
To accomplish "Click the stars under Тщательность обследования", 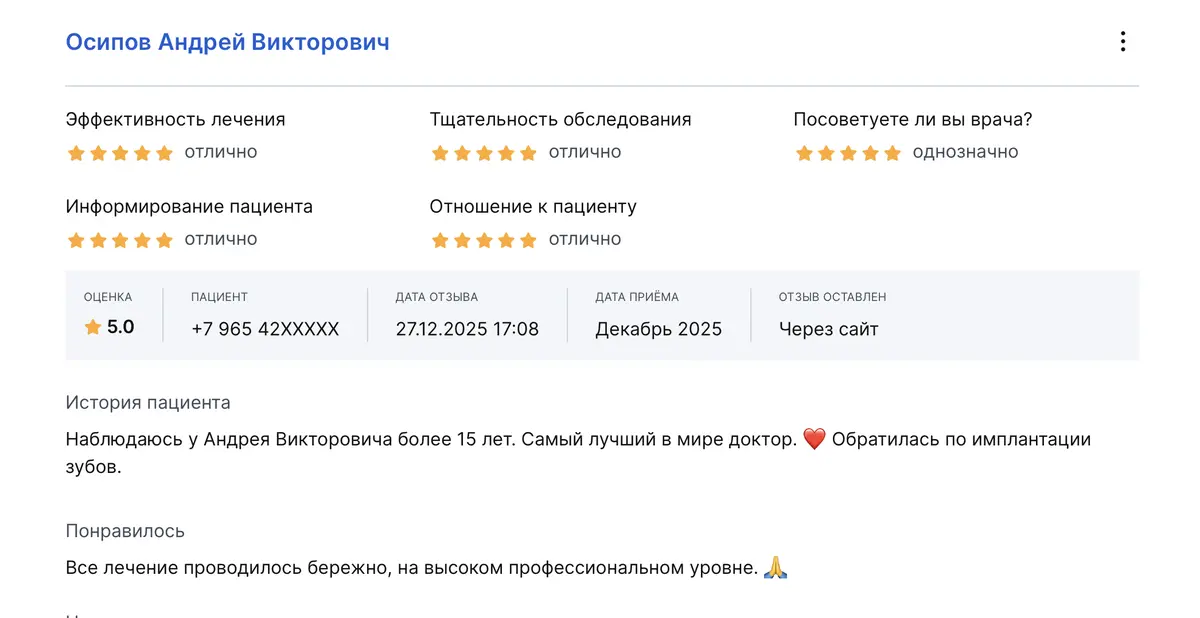I will point(484,153).
